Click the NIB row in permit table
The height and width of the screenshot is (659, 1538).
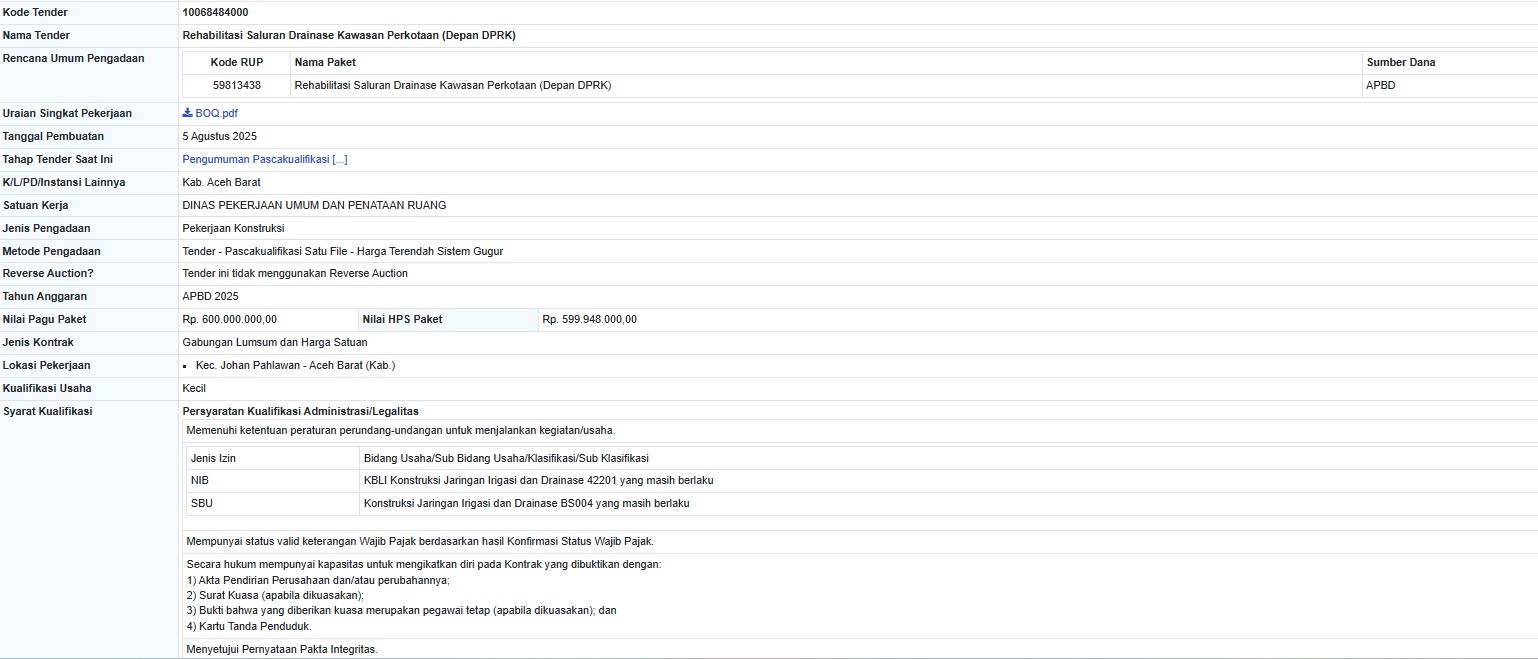click(200, 481)
